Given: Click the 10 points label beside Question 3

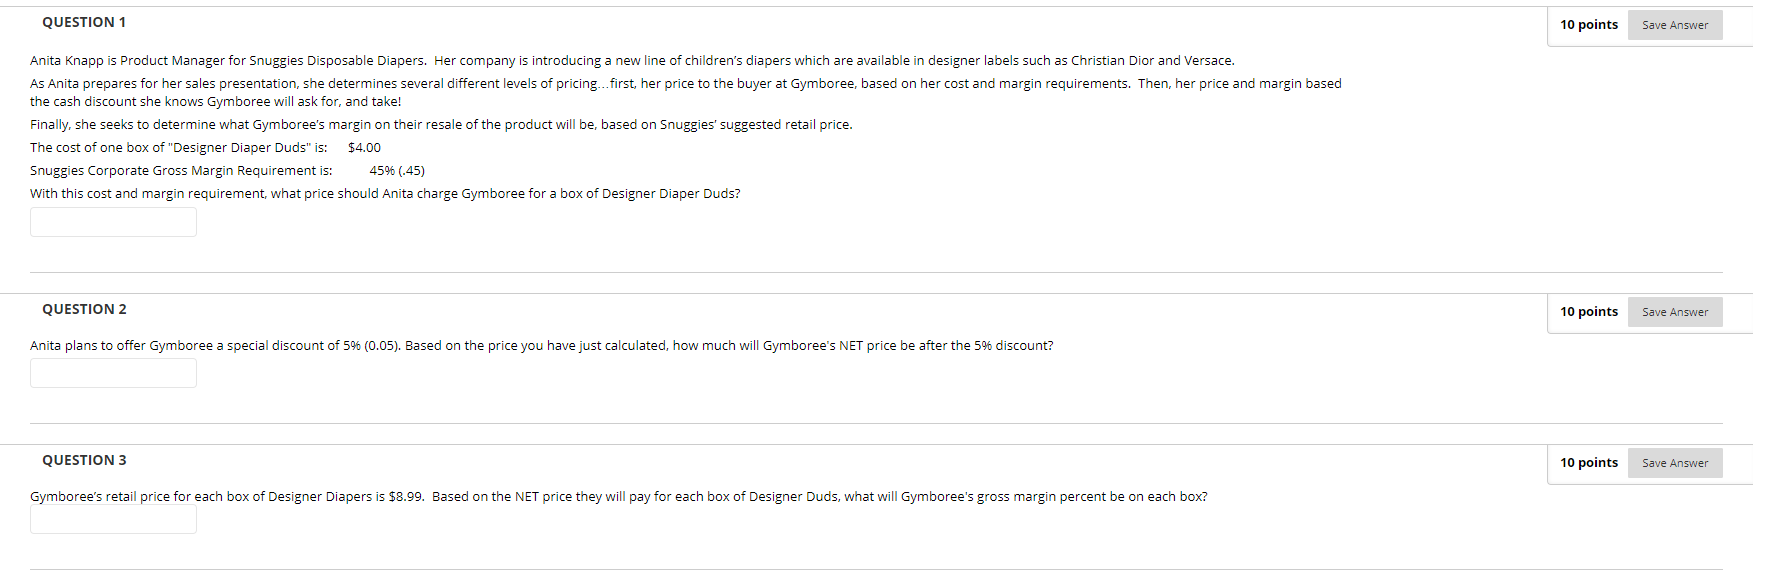Looking at the screenshot, I should point(1589,462).
